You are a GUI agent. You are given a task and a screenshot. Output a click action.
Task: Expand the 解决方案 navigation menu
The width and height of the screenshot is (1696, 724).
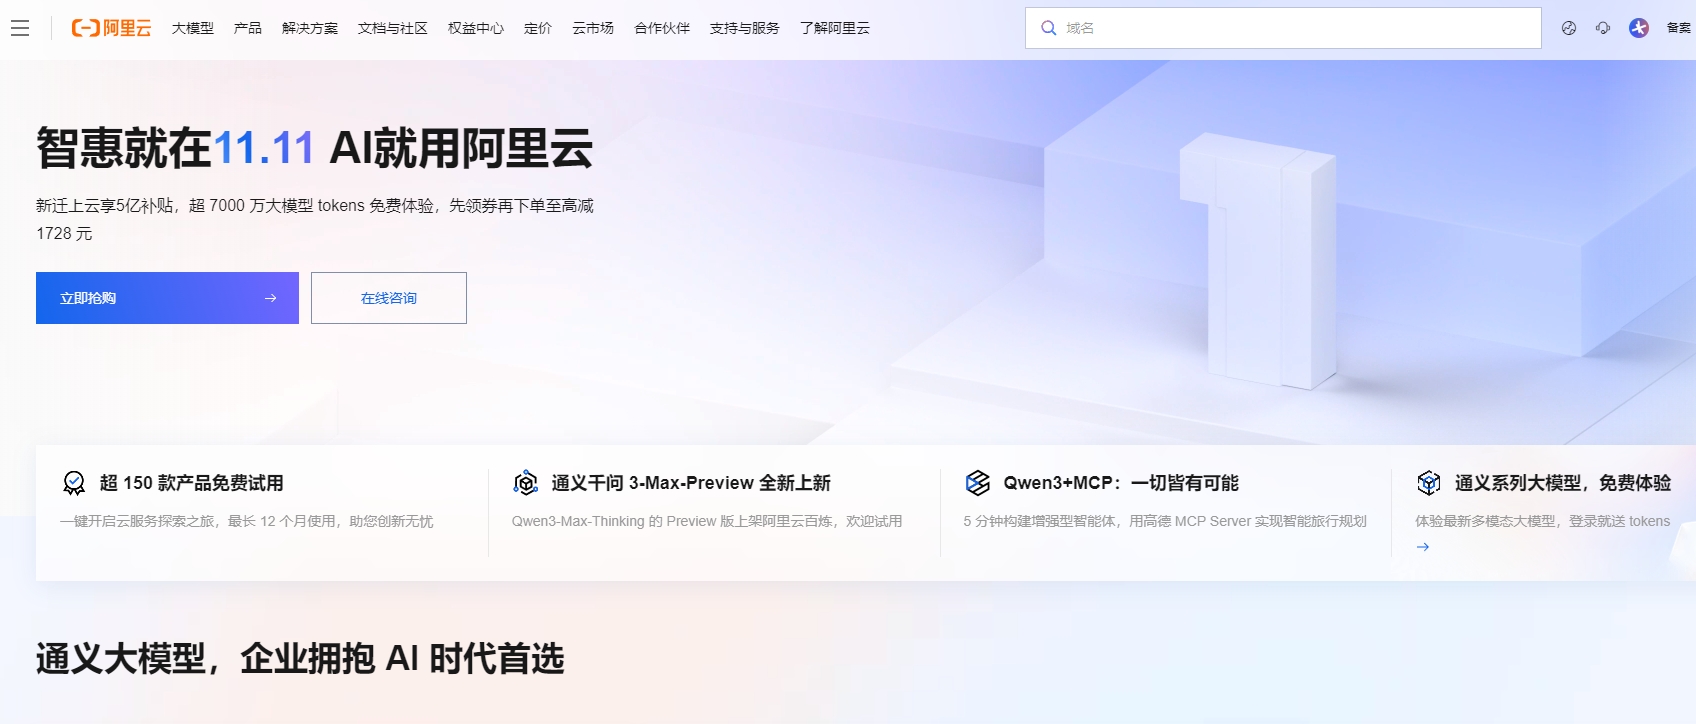click(309, 28)
